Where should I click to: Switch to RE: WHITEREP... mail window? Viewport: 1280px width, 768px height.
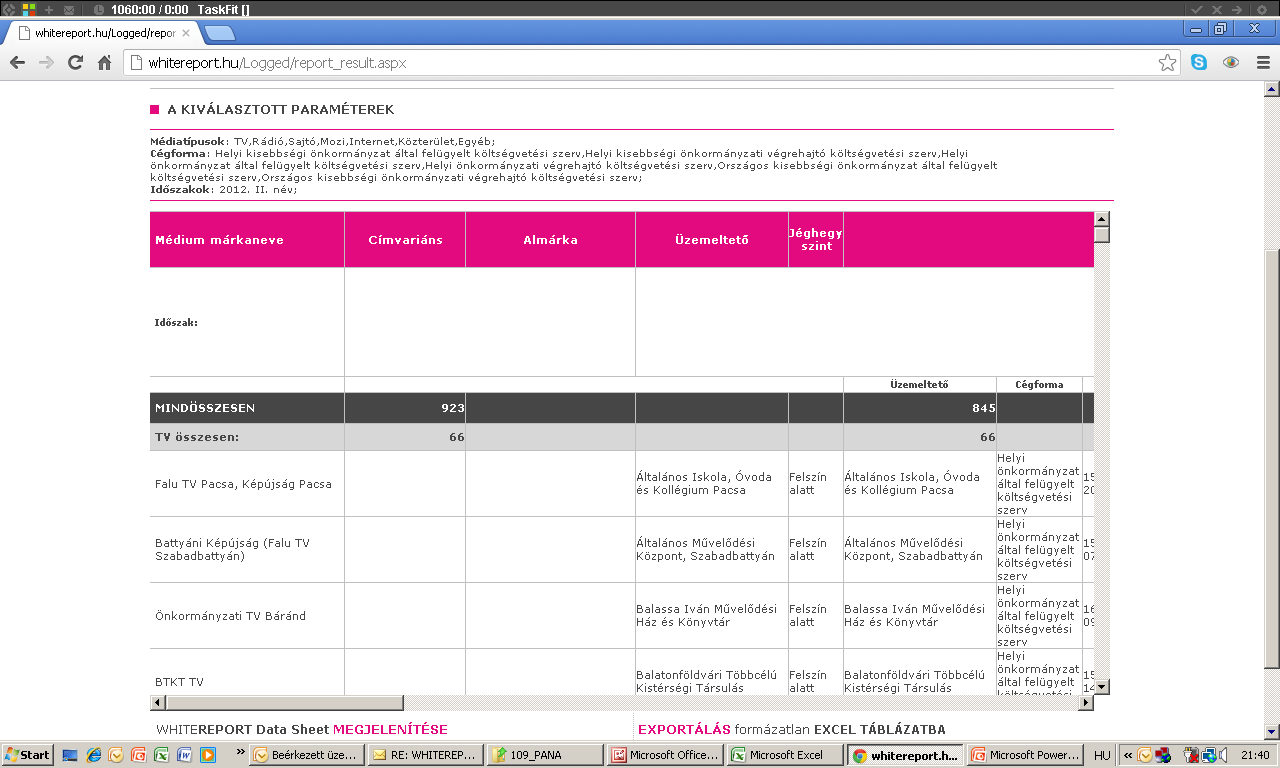click(x=426, y=755)
